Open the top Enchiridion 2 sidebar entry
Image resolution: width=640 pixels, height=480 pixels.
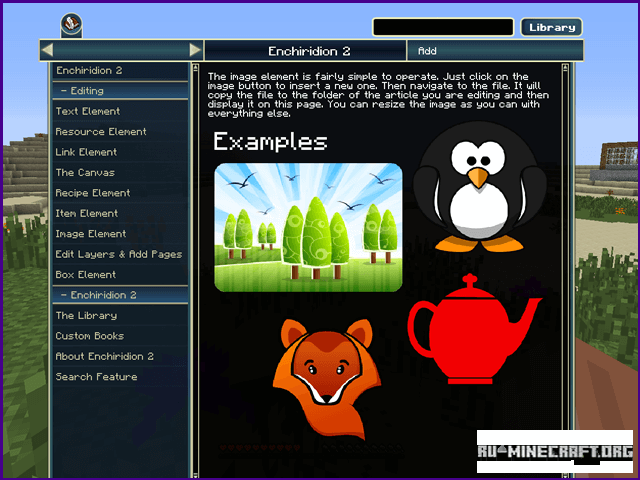120,70
